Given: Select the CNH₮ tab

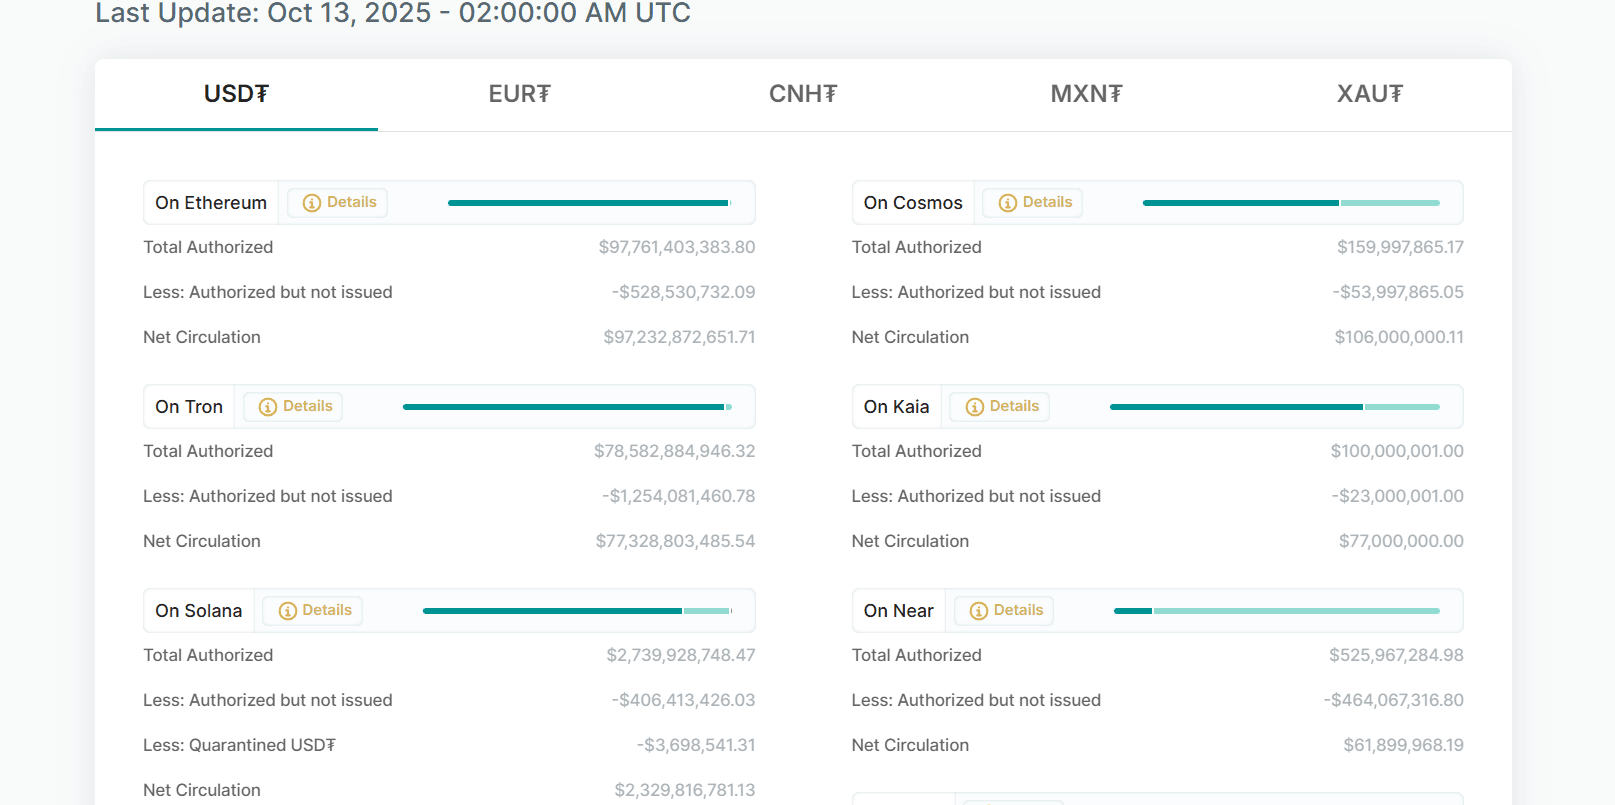Looking at the screenshot, I should coord(803,94).
